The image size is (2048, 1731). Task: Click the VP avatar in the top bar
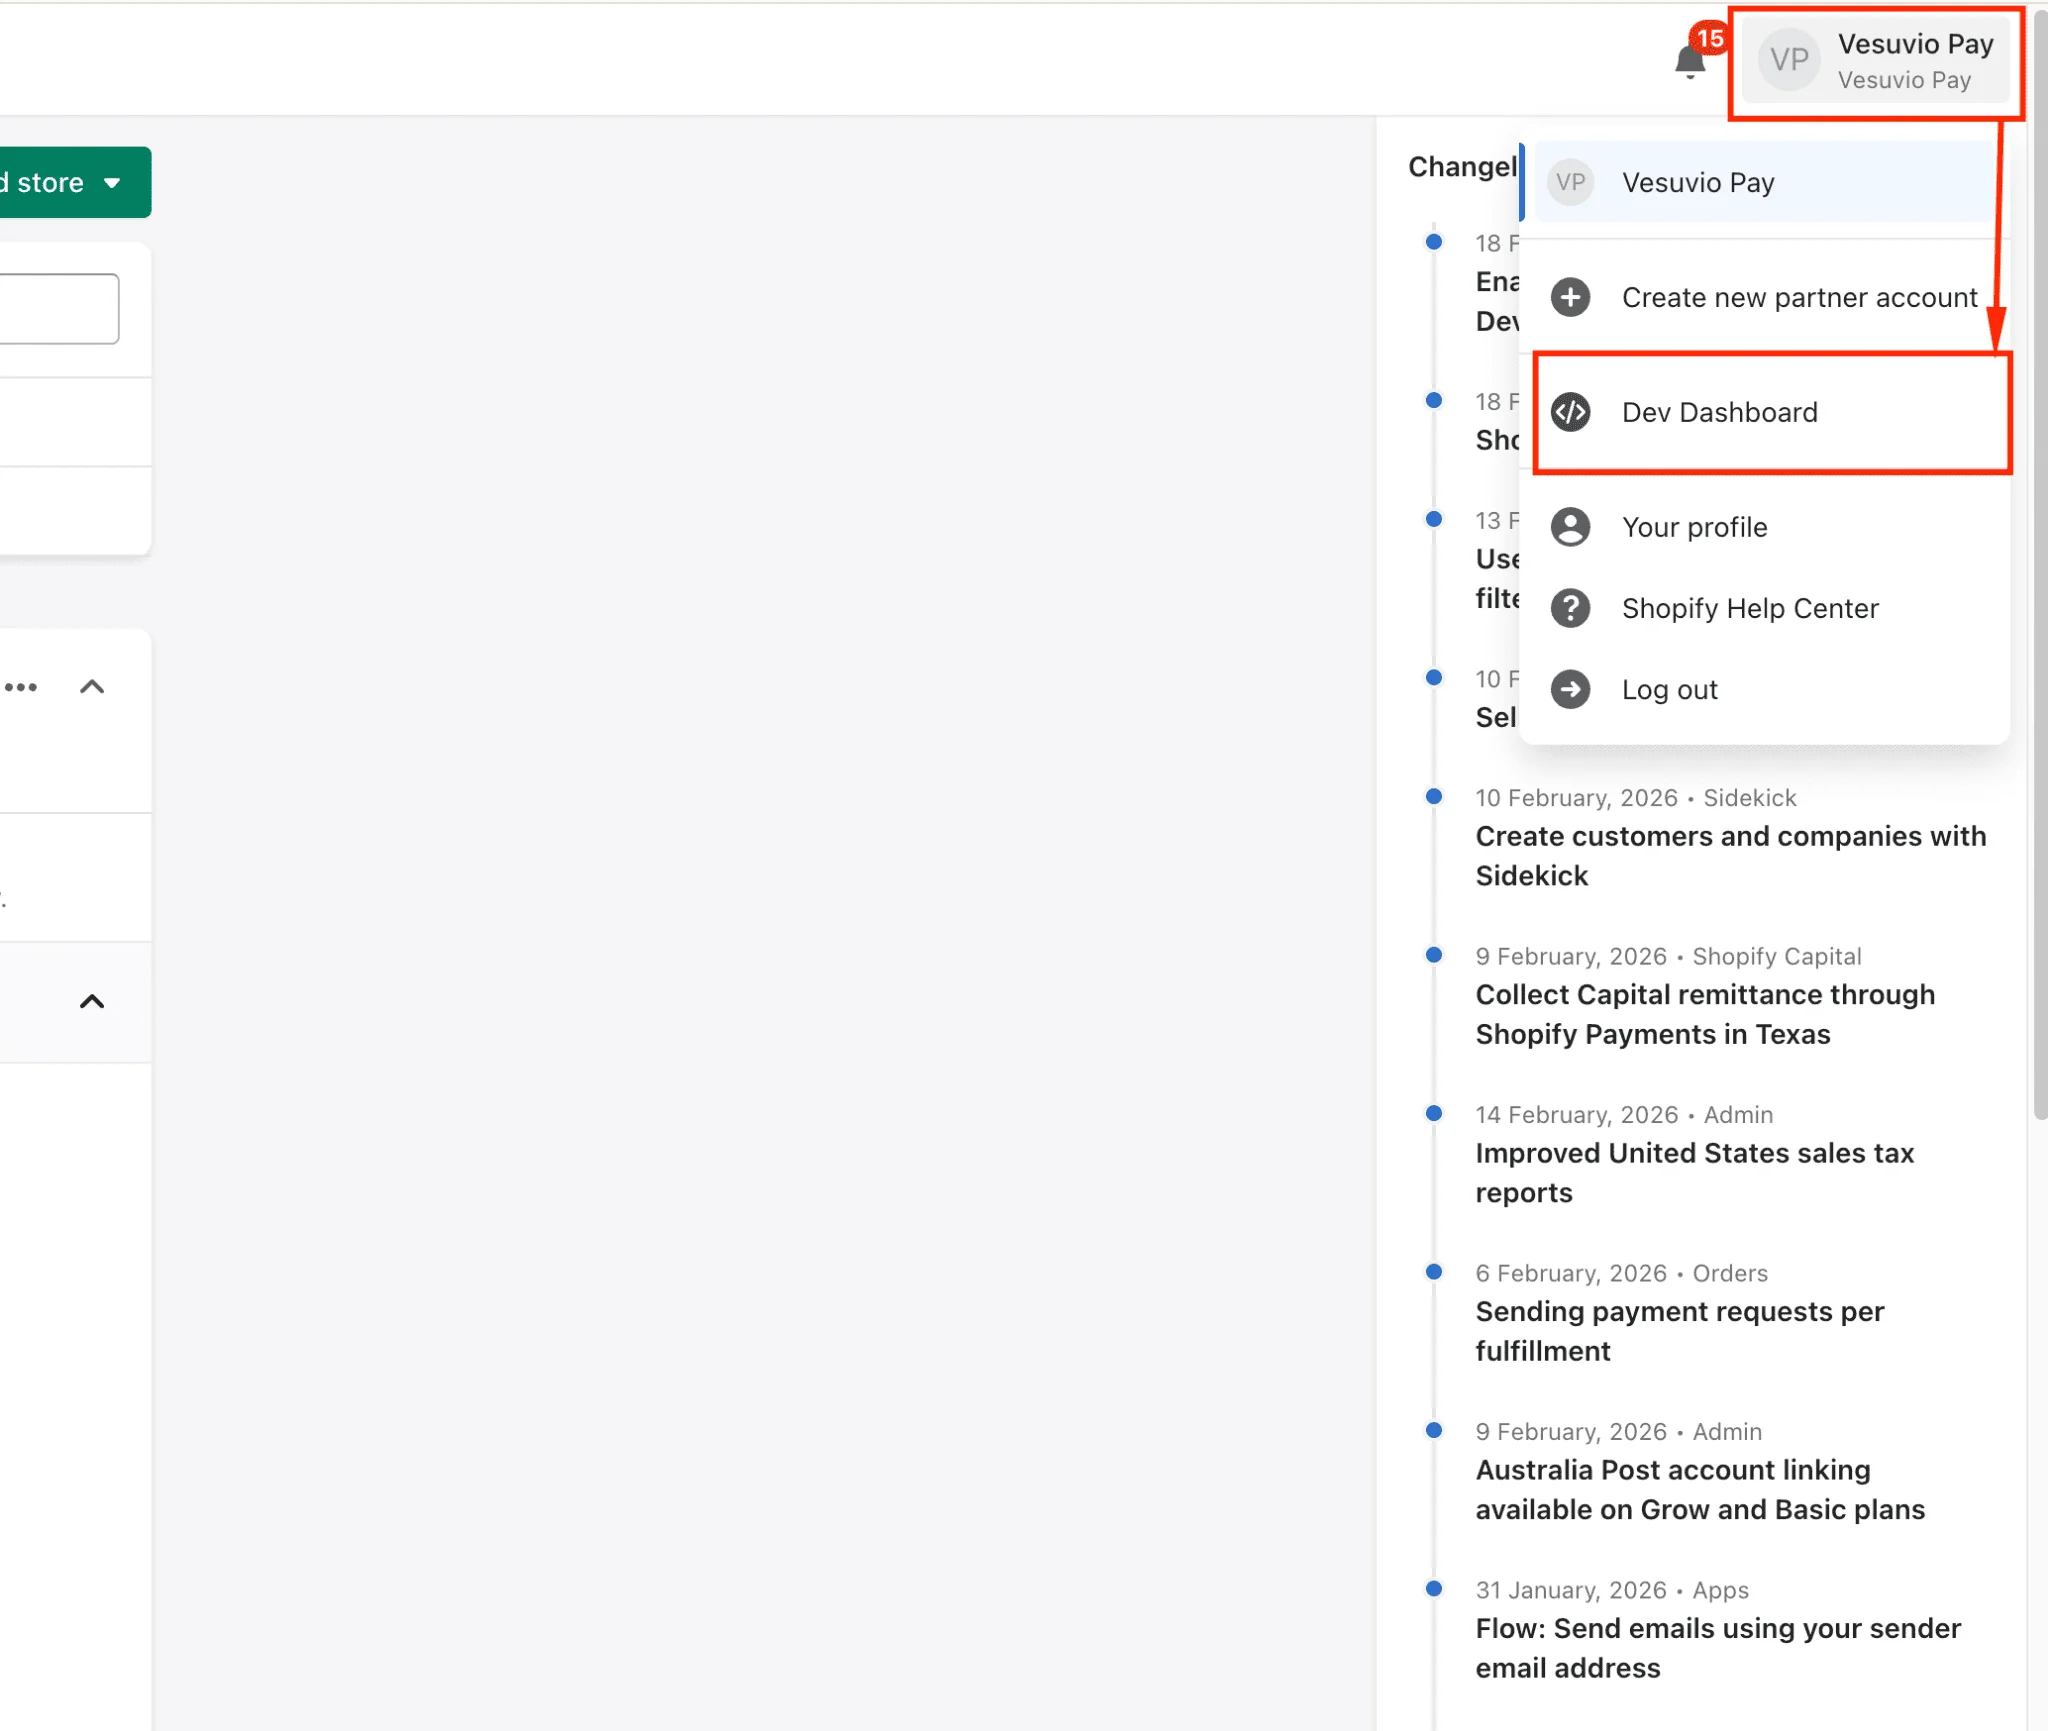(1788, 60)
